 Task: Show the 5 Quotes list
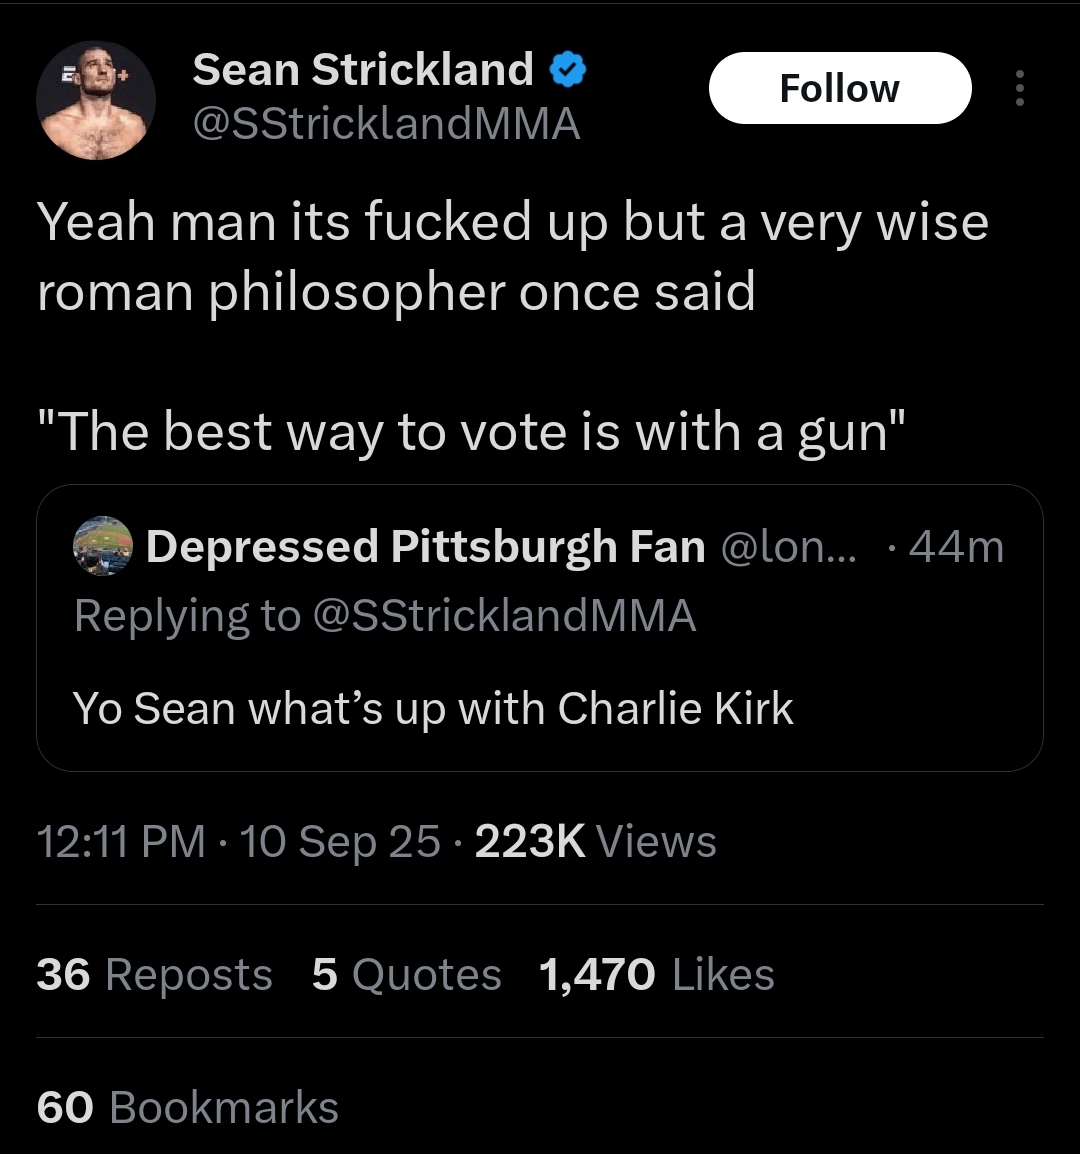tap(406, 974)
